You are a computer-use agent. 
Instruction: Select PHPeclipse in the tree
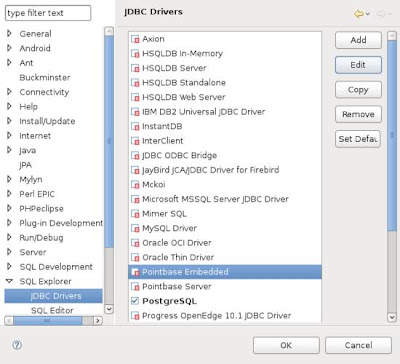pos(41,209)
